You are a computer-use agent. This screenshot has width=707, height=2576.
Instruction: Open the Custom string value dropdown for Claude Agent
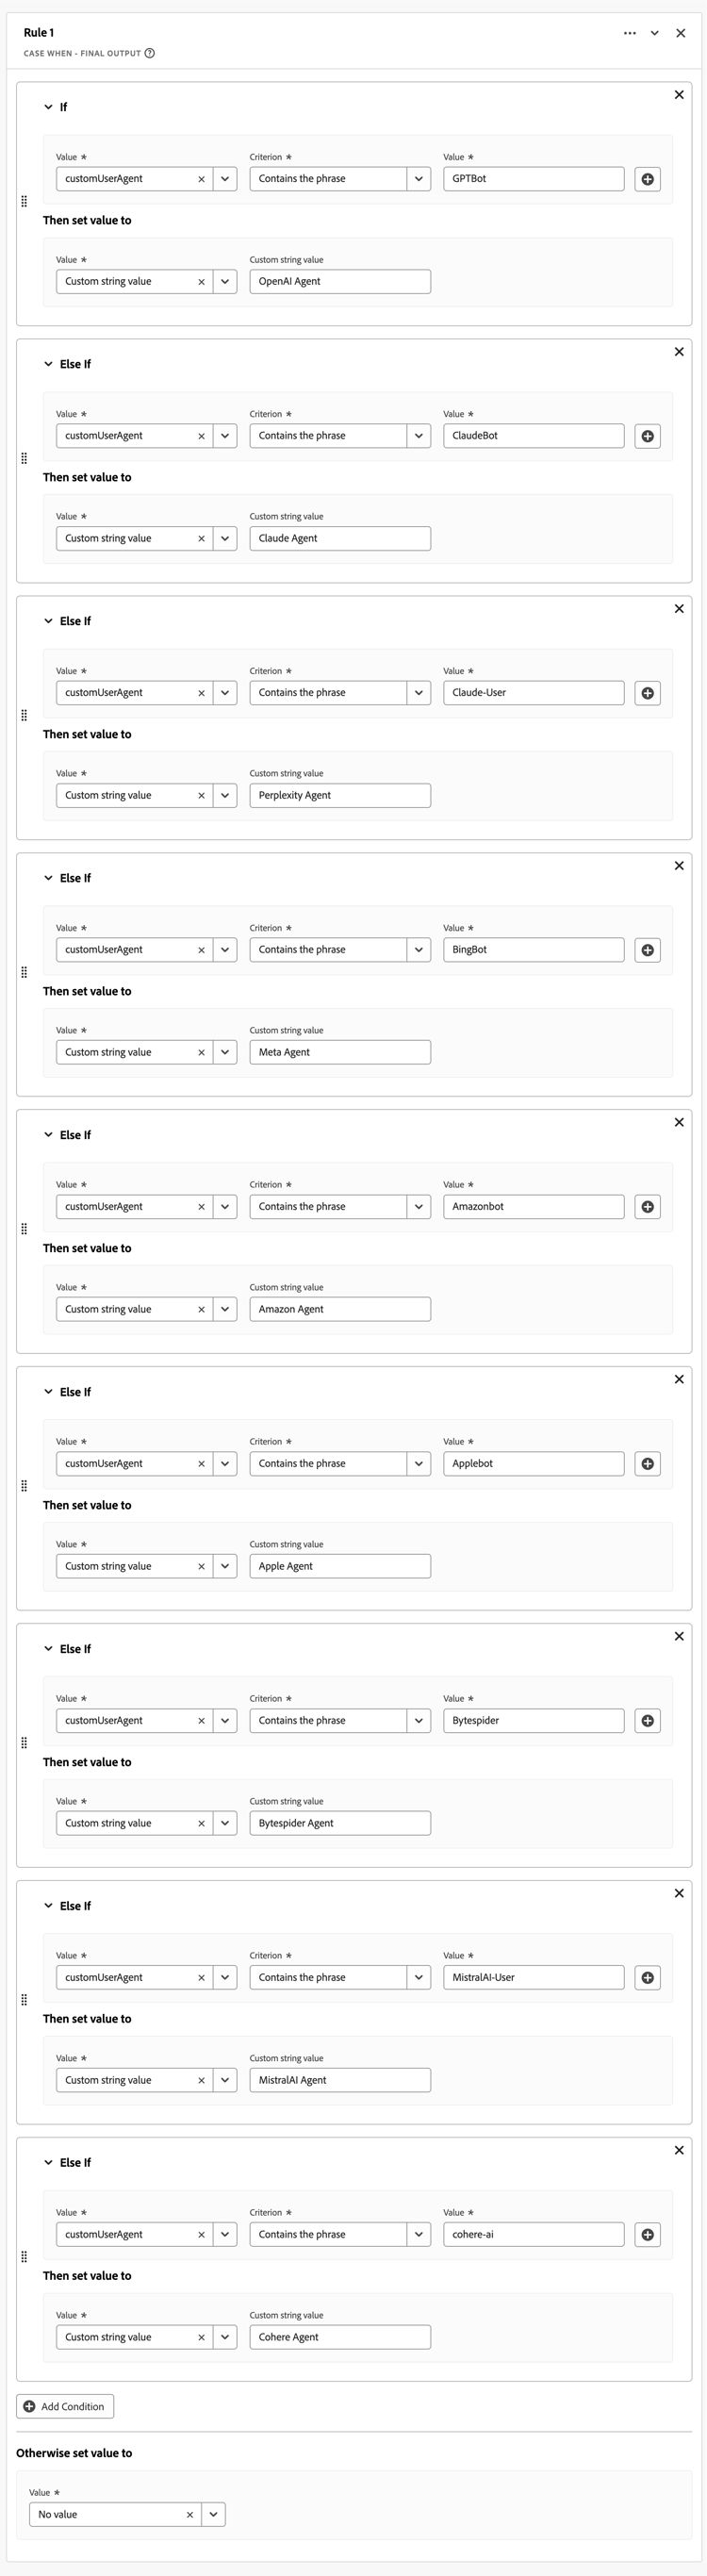(225, 538)
